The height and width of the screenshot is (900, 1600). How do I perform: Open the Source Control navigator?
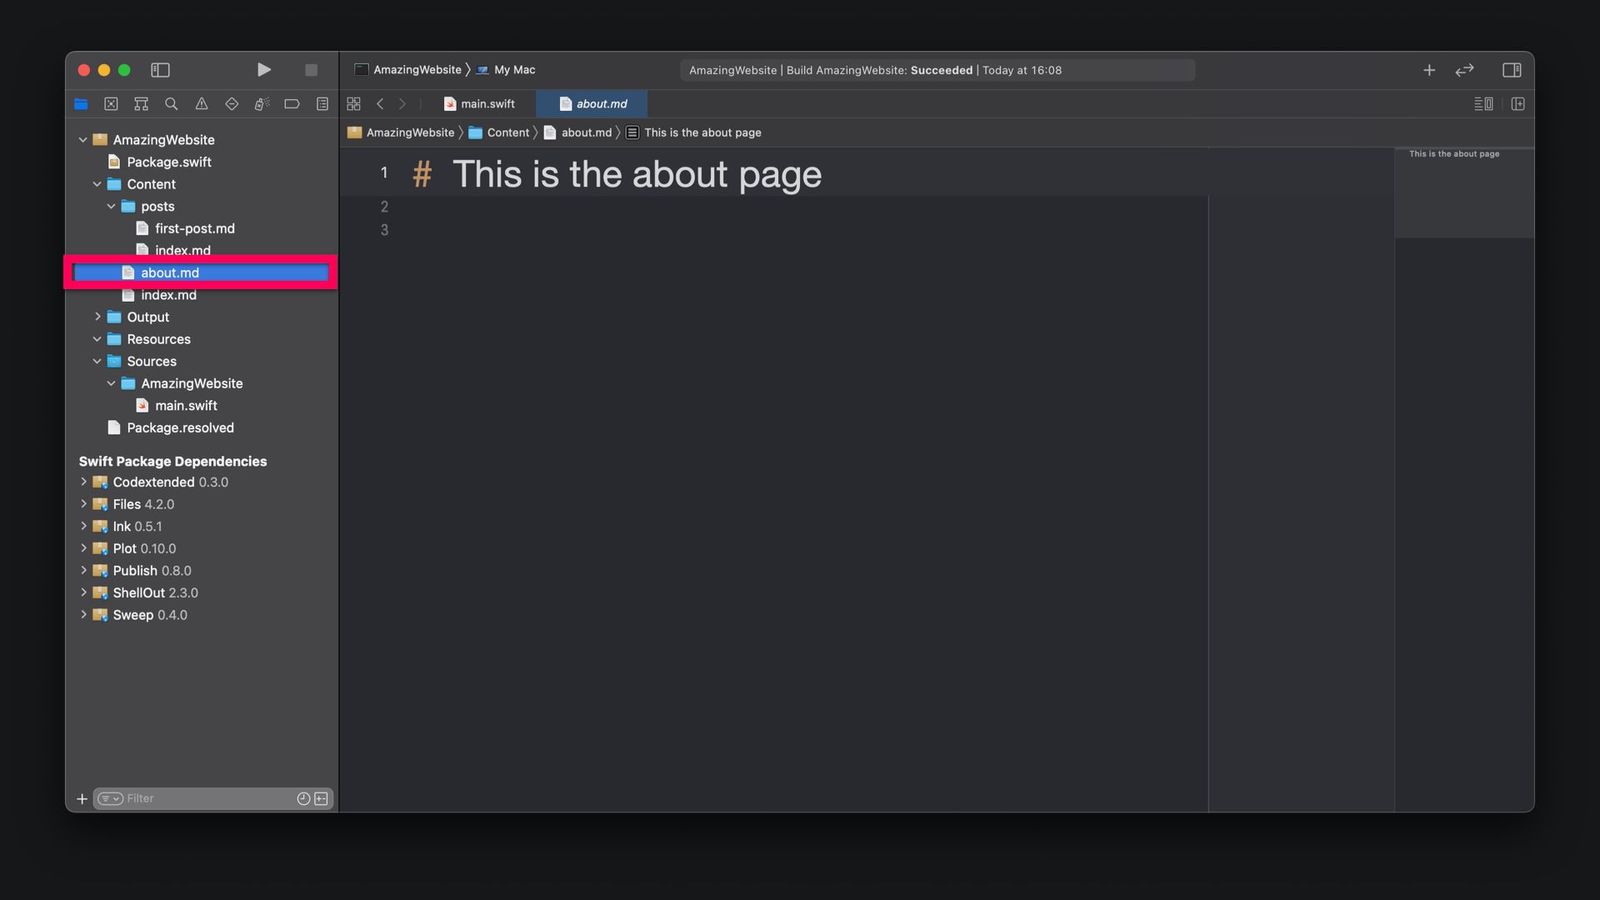pyautogui.click(x=111, y=103)
